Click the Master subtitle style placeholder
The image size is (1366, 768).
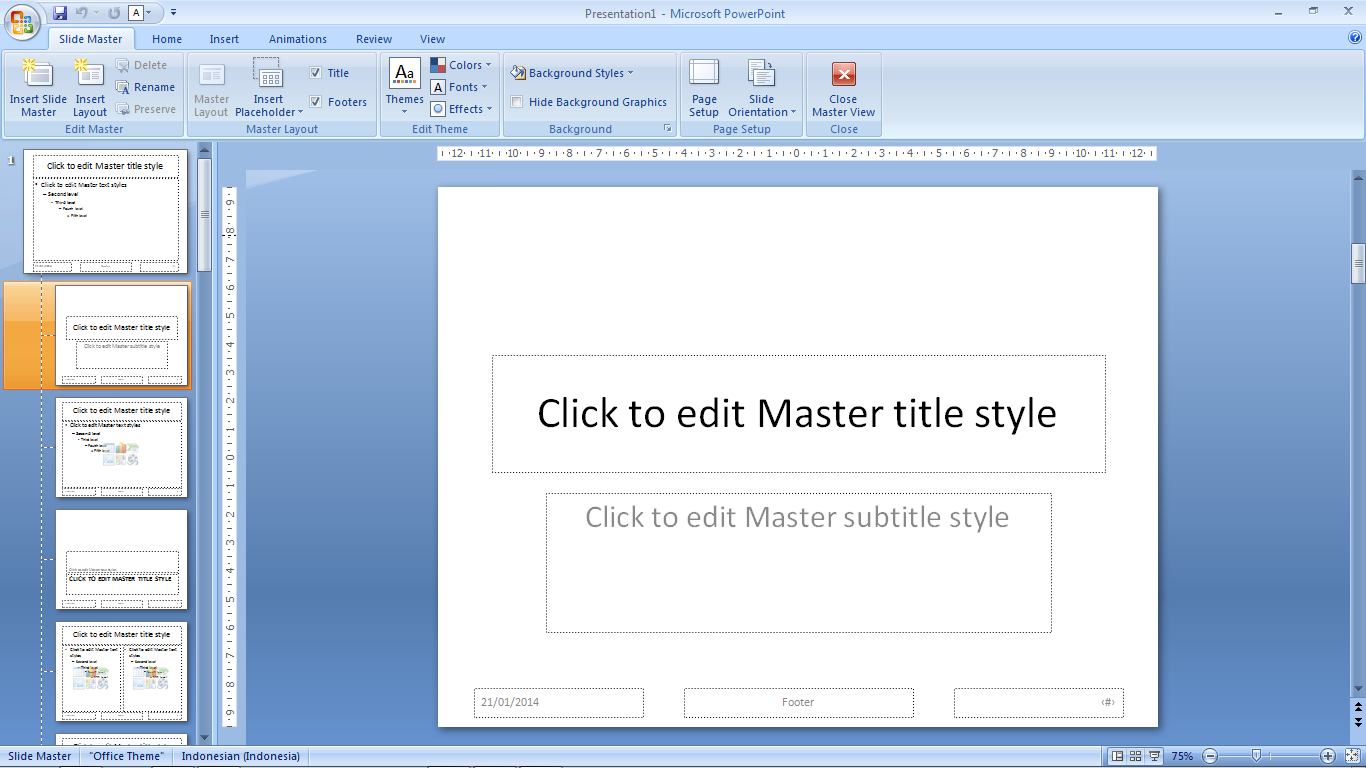click(798, 562)
